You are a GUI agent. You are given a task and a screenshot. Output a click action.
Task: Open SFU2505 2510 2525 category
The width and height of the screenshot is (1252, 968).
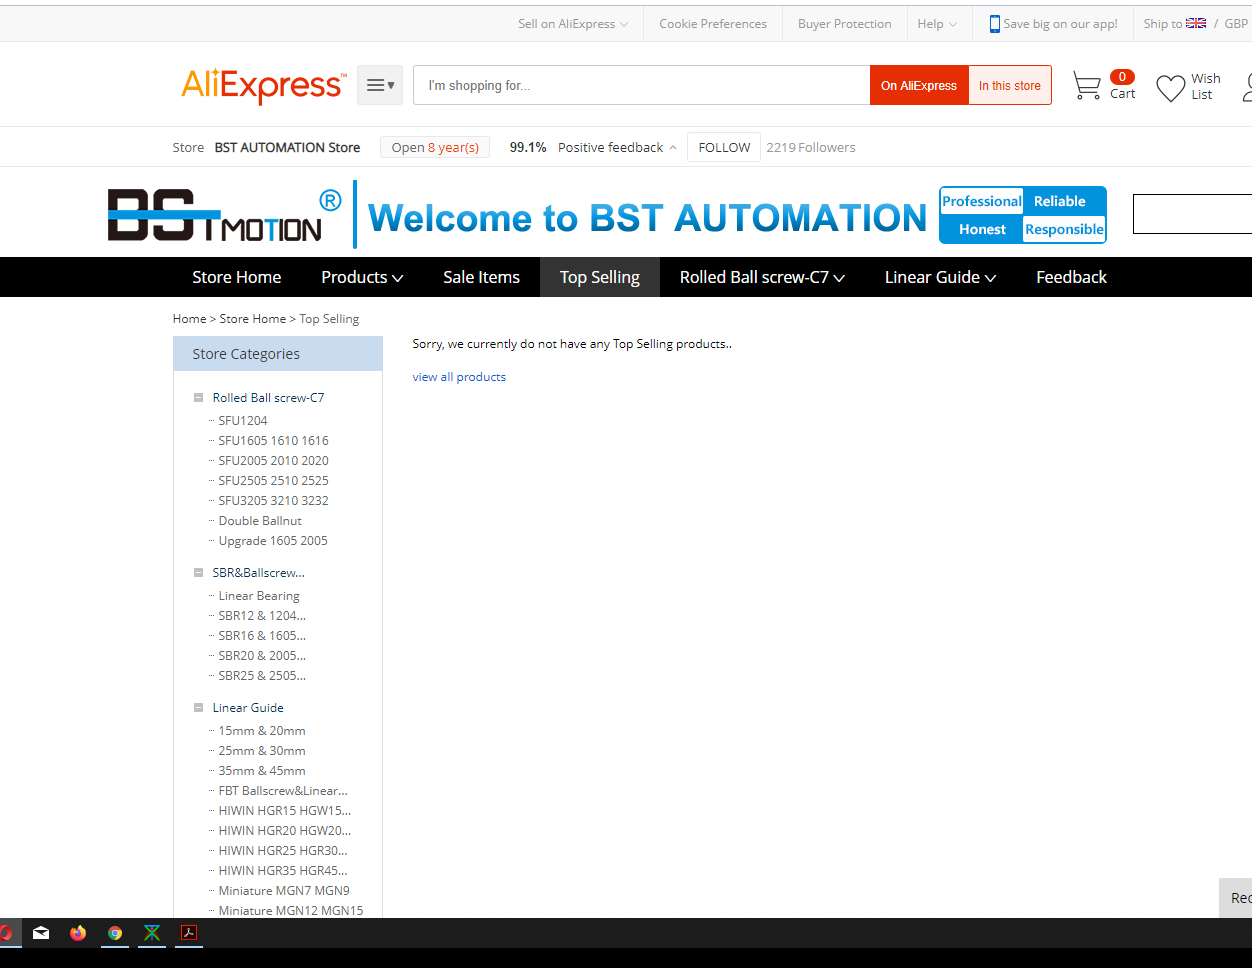(x=273, y=481)
